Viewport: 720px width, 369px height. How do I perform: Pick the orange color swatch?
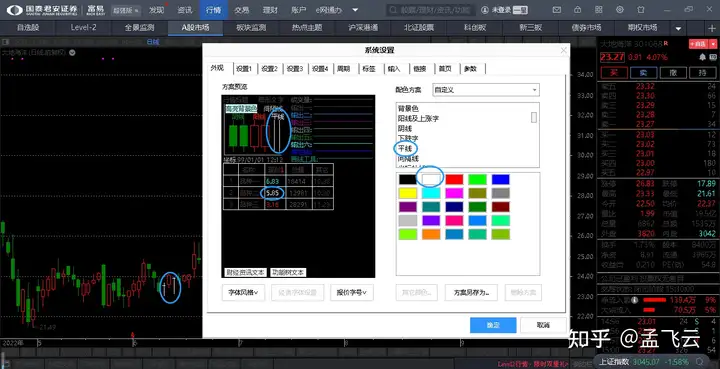click(x=431, y=234)
